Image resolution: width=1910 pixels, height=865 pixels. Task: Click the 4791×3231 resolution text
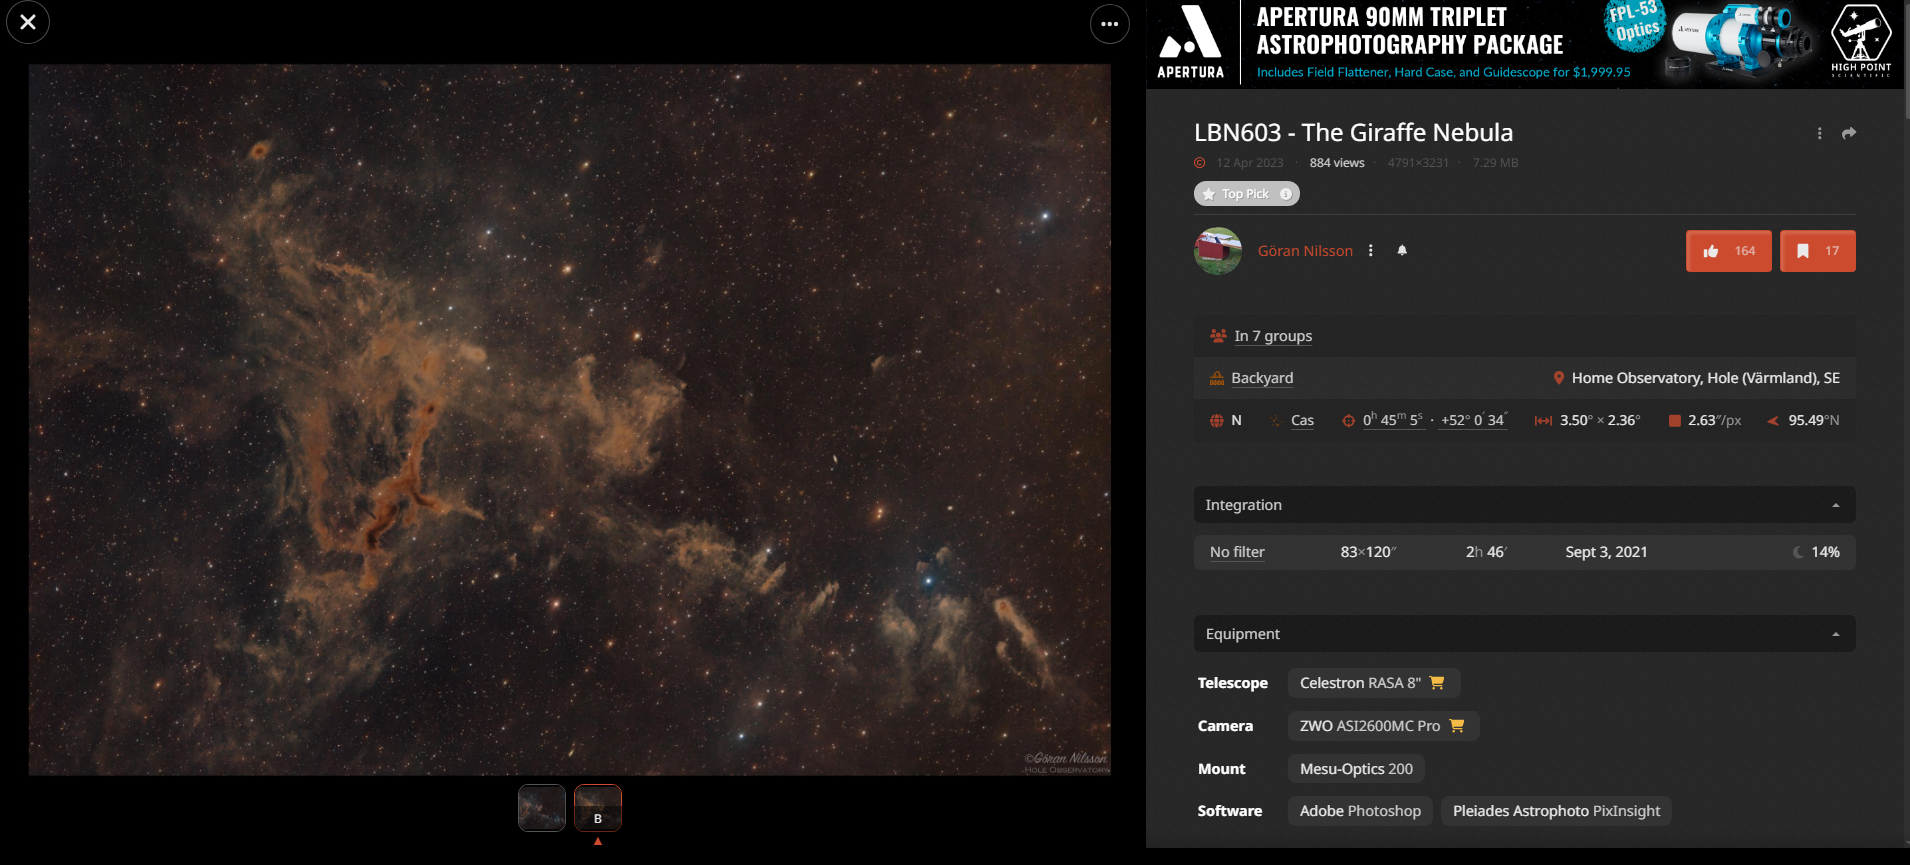tap(1418, 163)
